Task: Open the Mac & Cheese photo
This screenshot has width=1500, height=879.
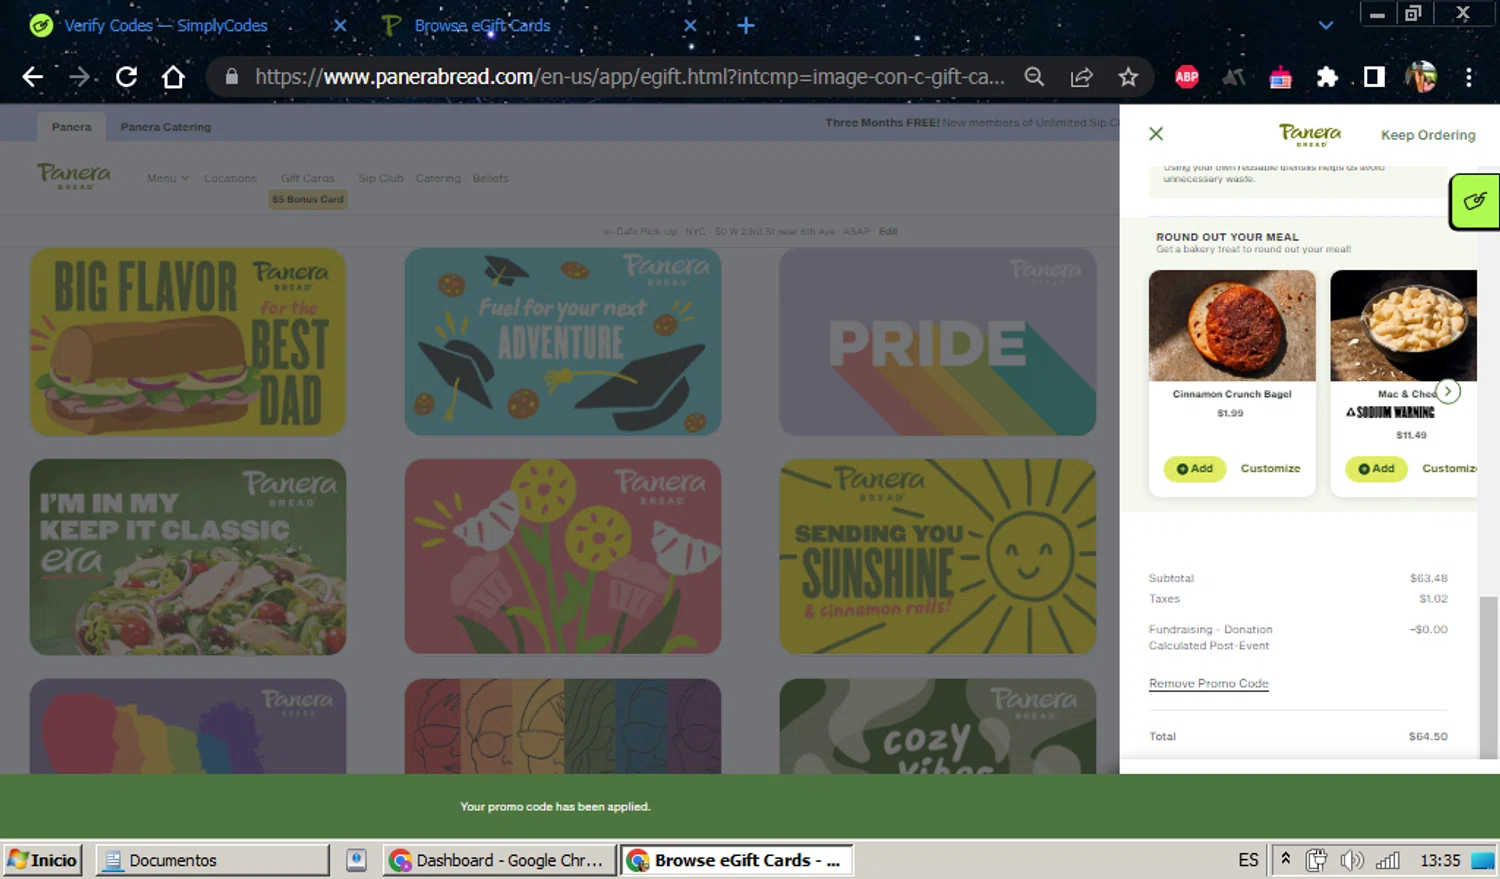Action: [x=1404, y=325]
